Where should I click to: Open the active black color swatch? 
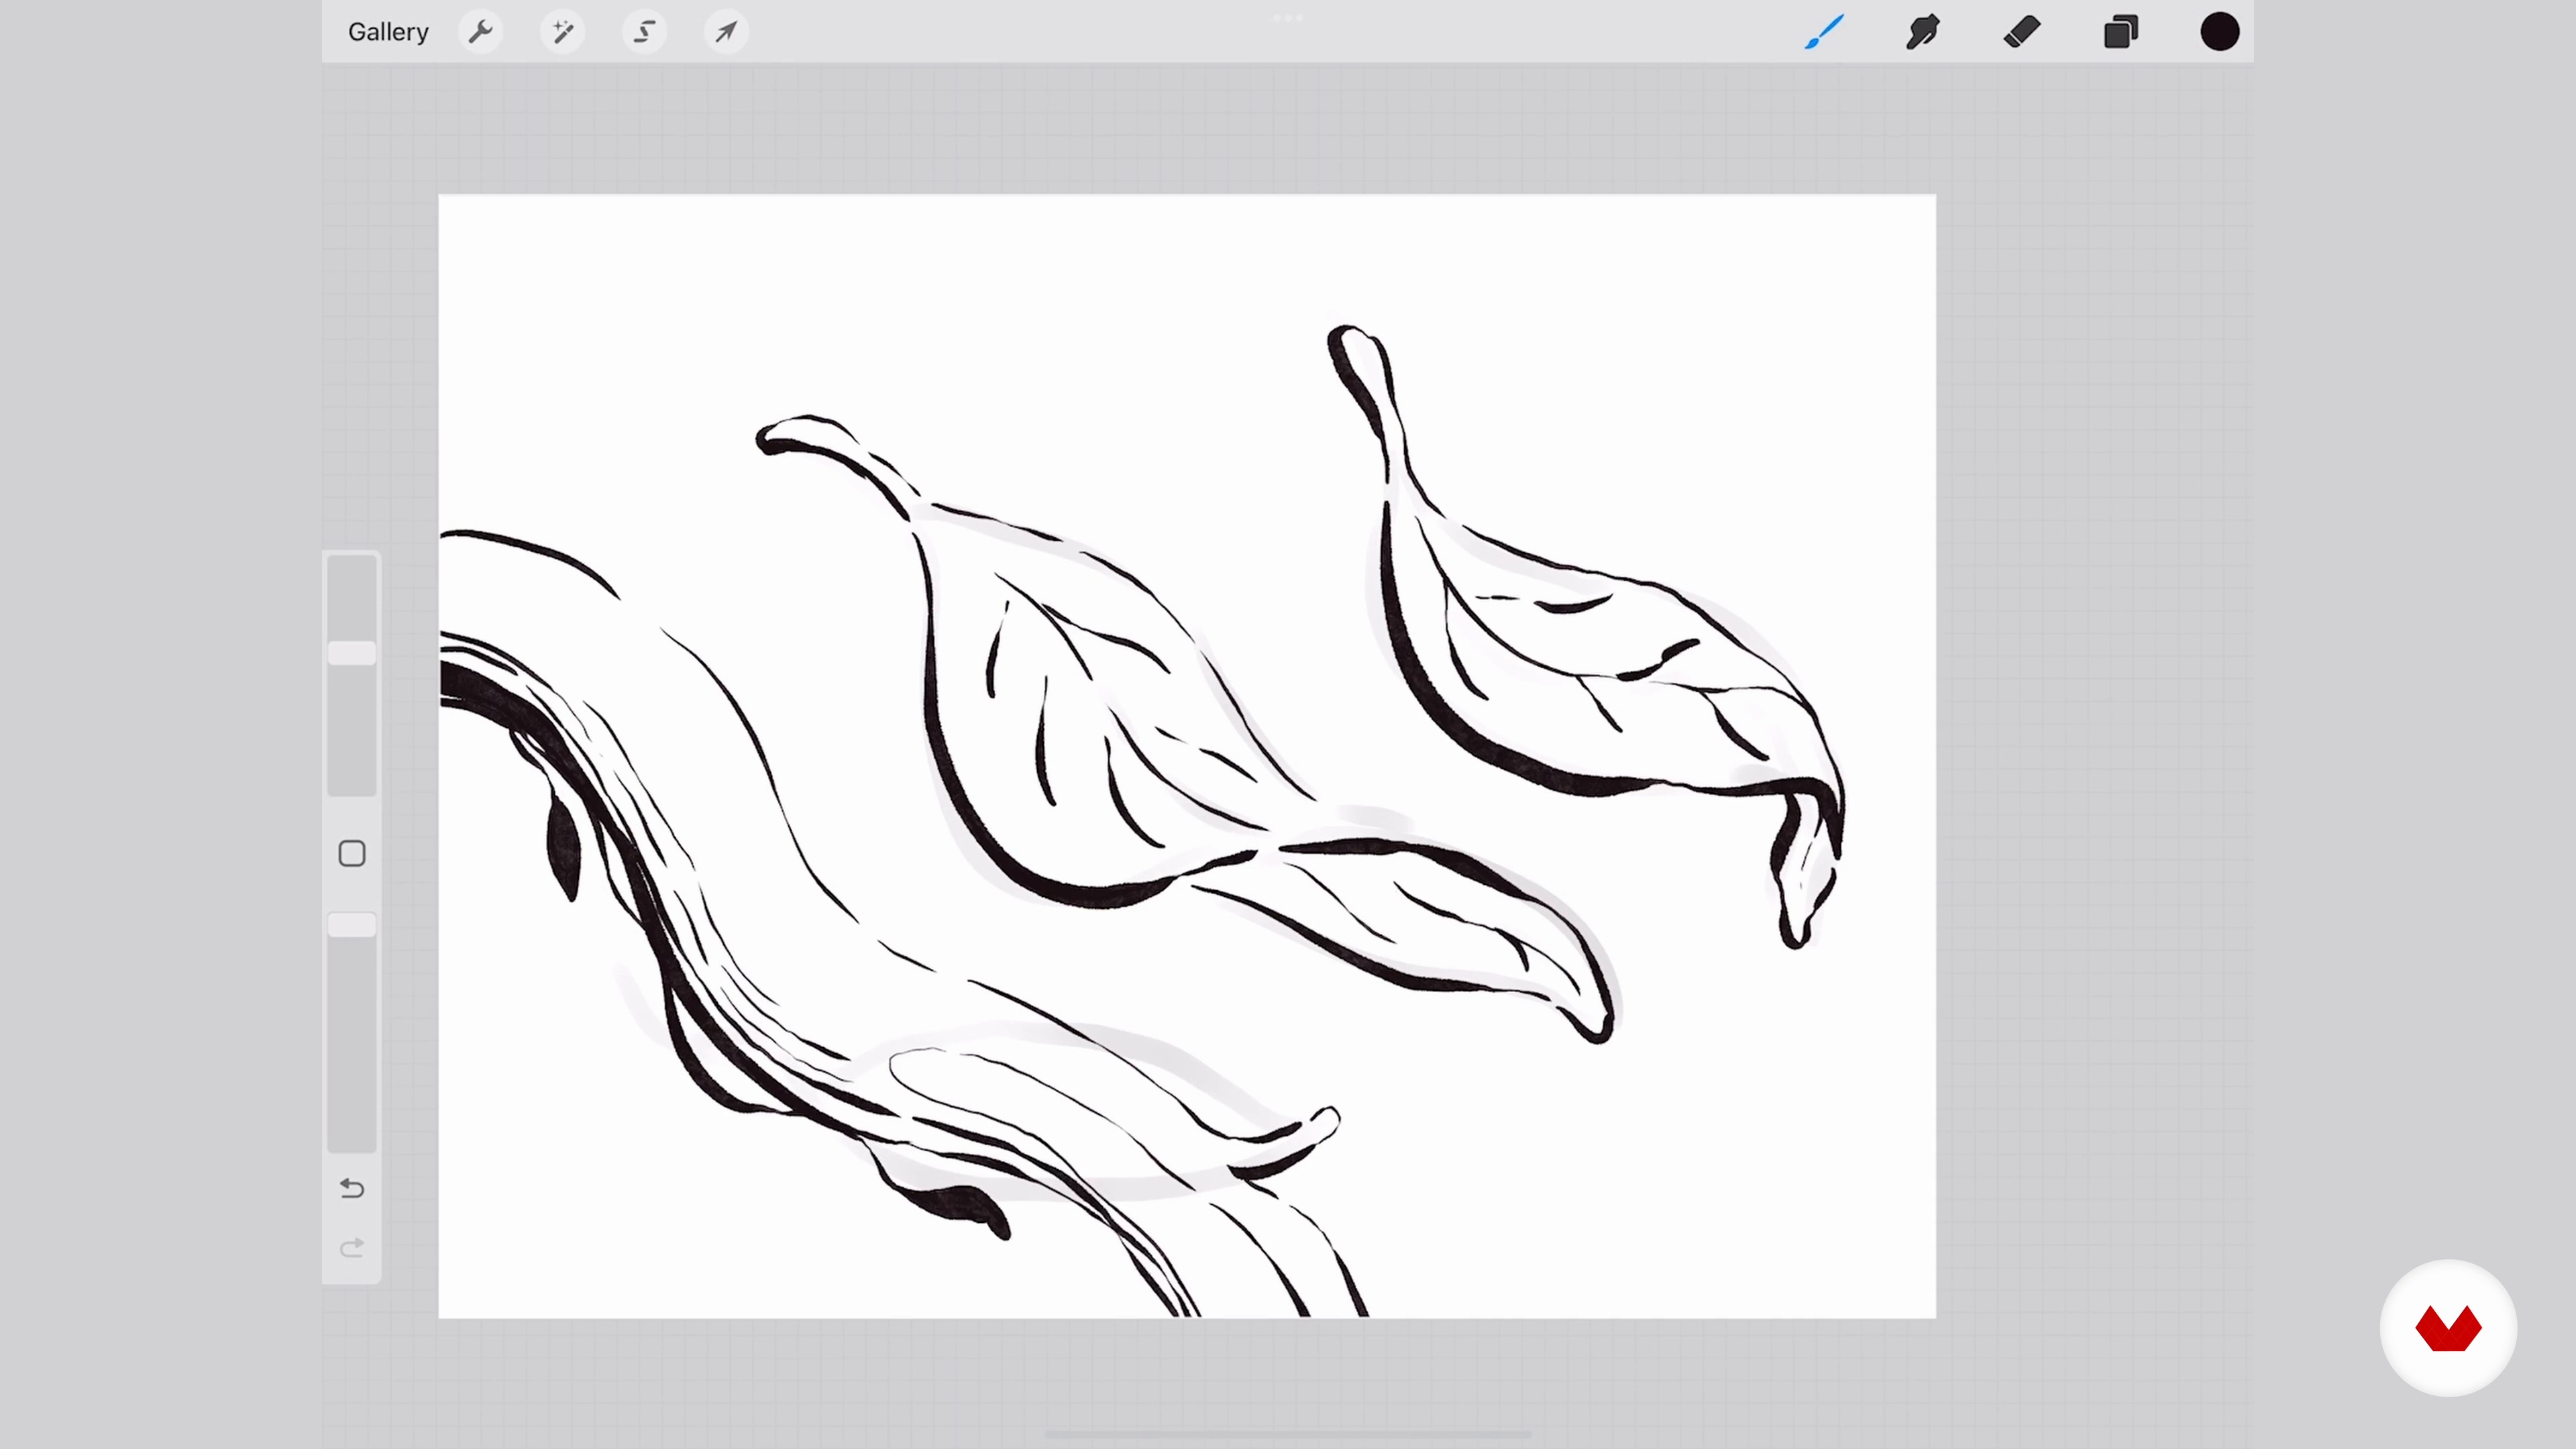2219,32
